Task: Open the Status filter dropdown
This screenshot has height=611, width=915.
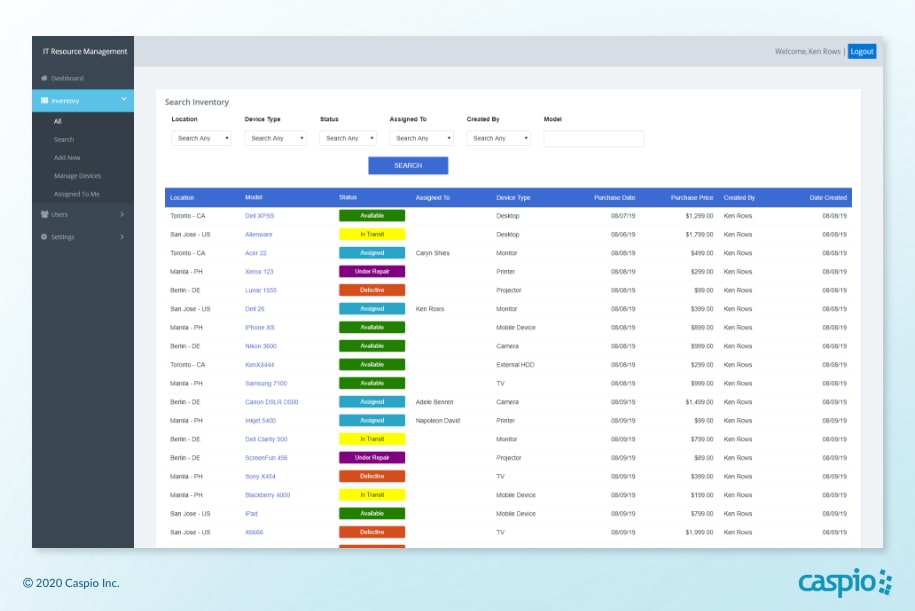Action: pos(348,139)
